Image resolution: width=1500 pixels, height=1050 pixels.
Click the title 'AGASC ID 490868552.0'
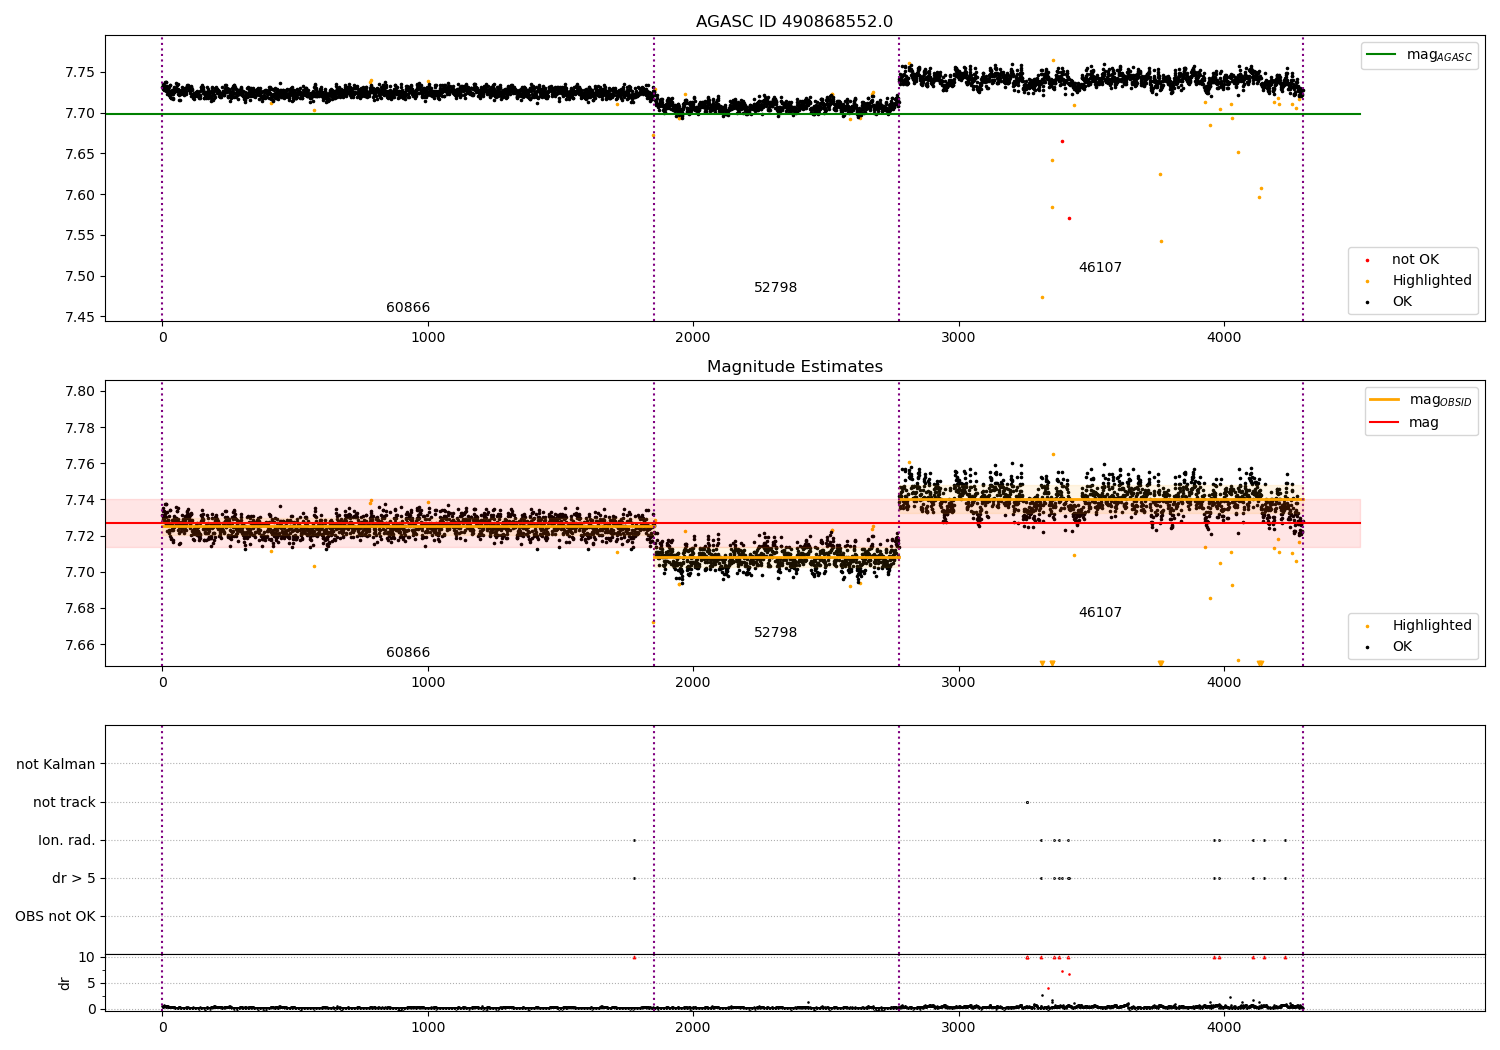click(x=794, y=22)
